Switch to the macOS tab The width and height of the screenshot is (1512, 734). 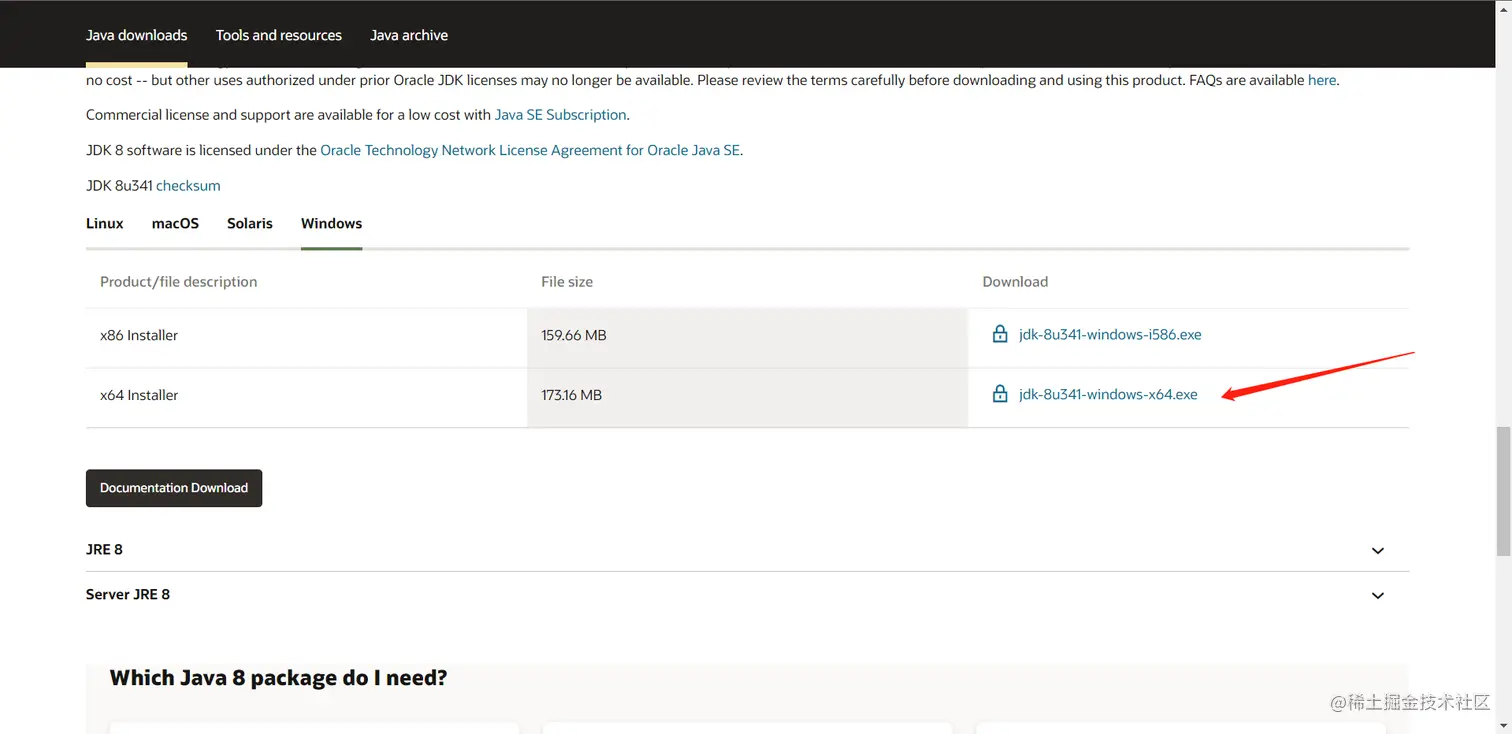(175, 223)
